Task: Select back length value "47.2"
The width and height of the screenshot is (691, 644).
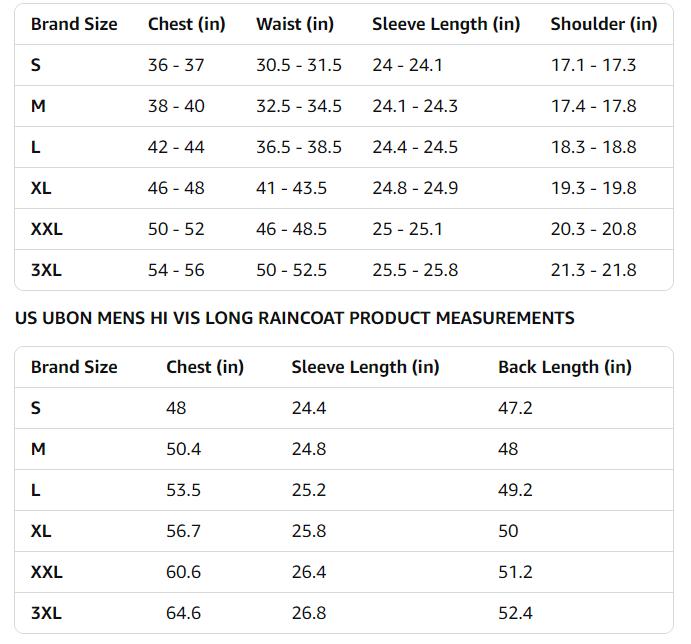Action: click(x=515, y=408)
